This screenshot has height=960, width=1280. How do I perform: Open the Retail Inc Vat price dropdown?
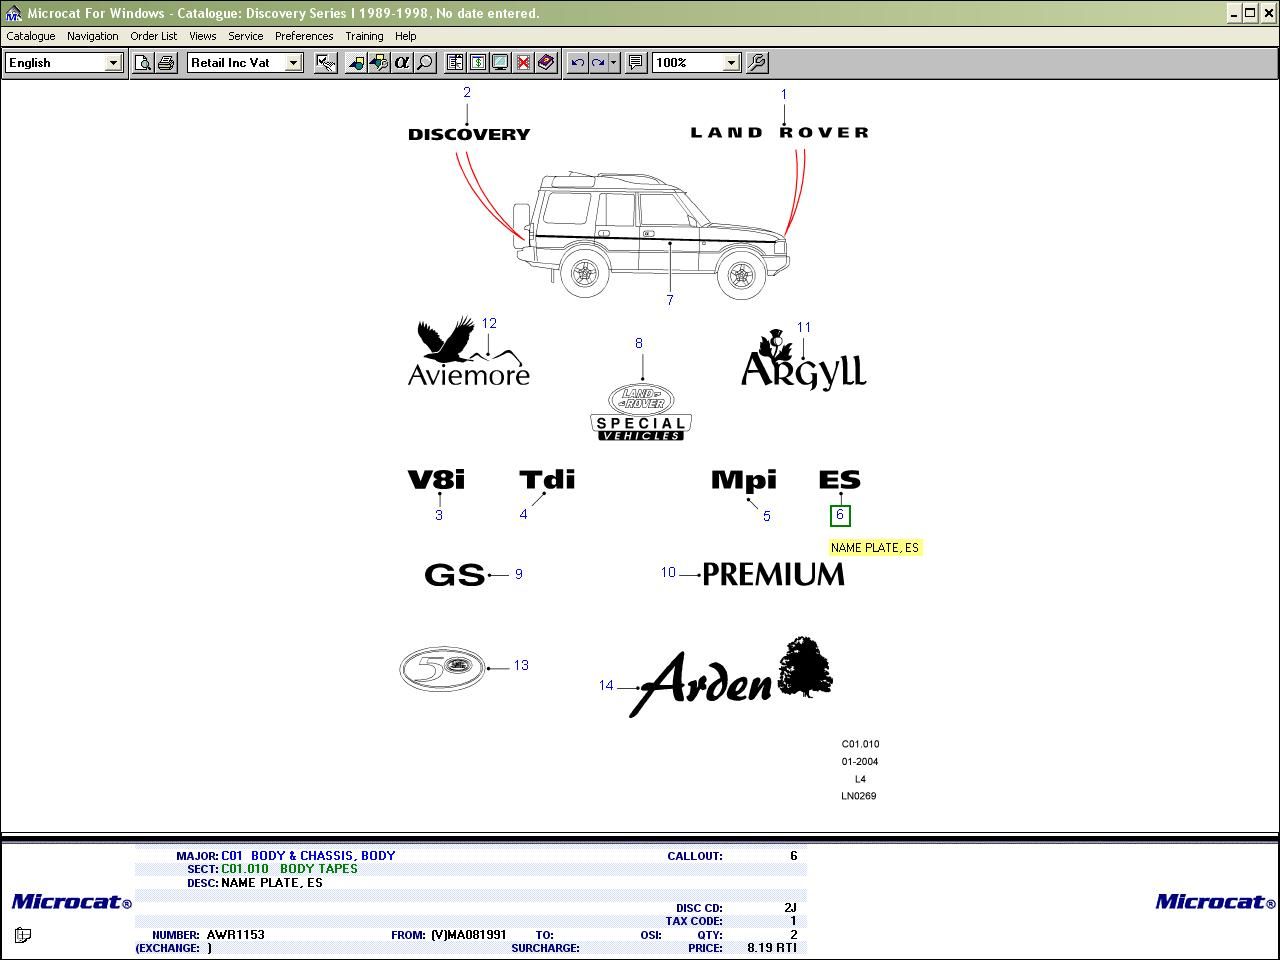pos(293,62)
